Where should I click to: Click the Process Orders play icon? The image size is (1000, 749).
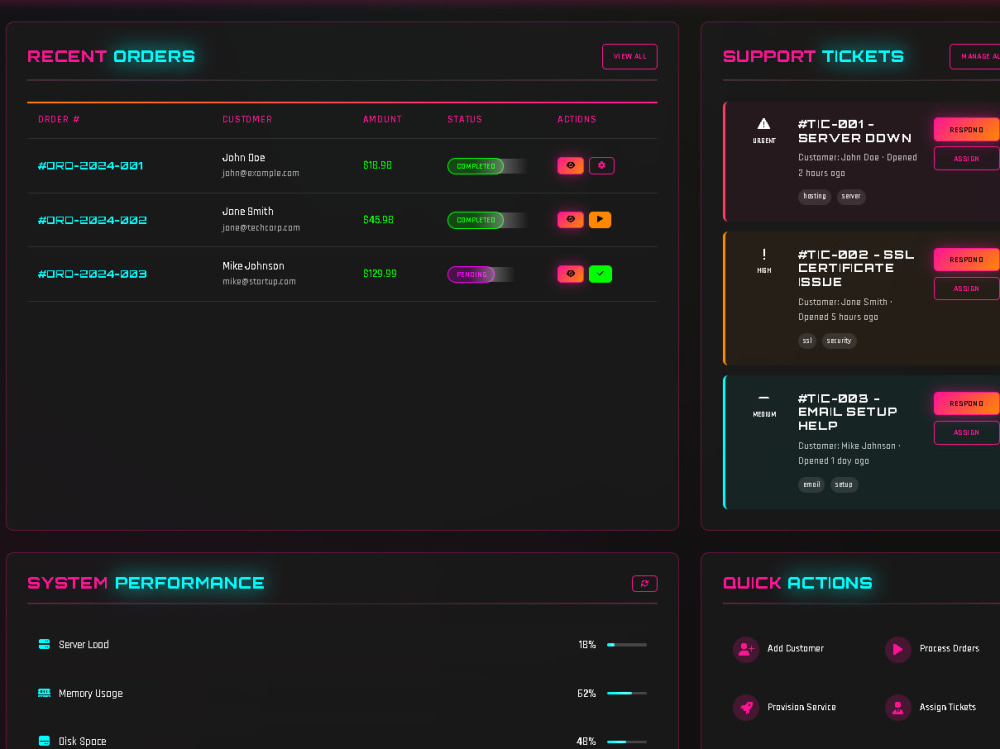(x=897, y=649)
